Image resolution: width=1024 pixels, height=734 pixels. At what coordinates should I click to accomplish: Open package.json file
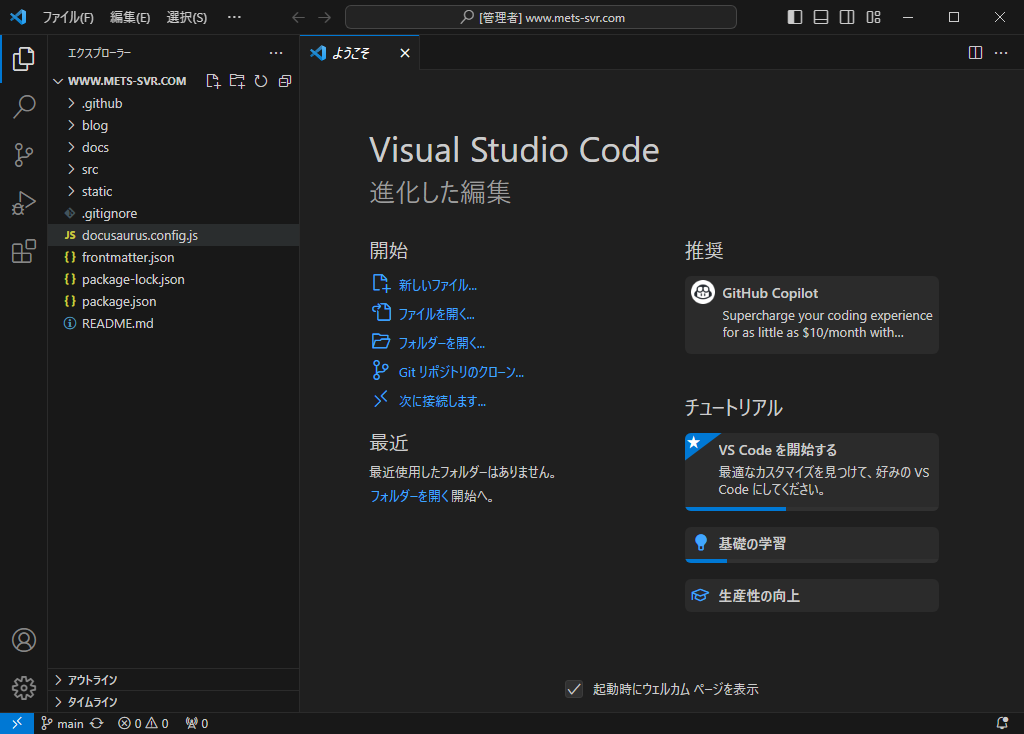(x=174, y=302)
